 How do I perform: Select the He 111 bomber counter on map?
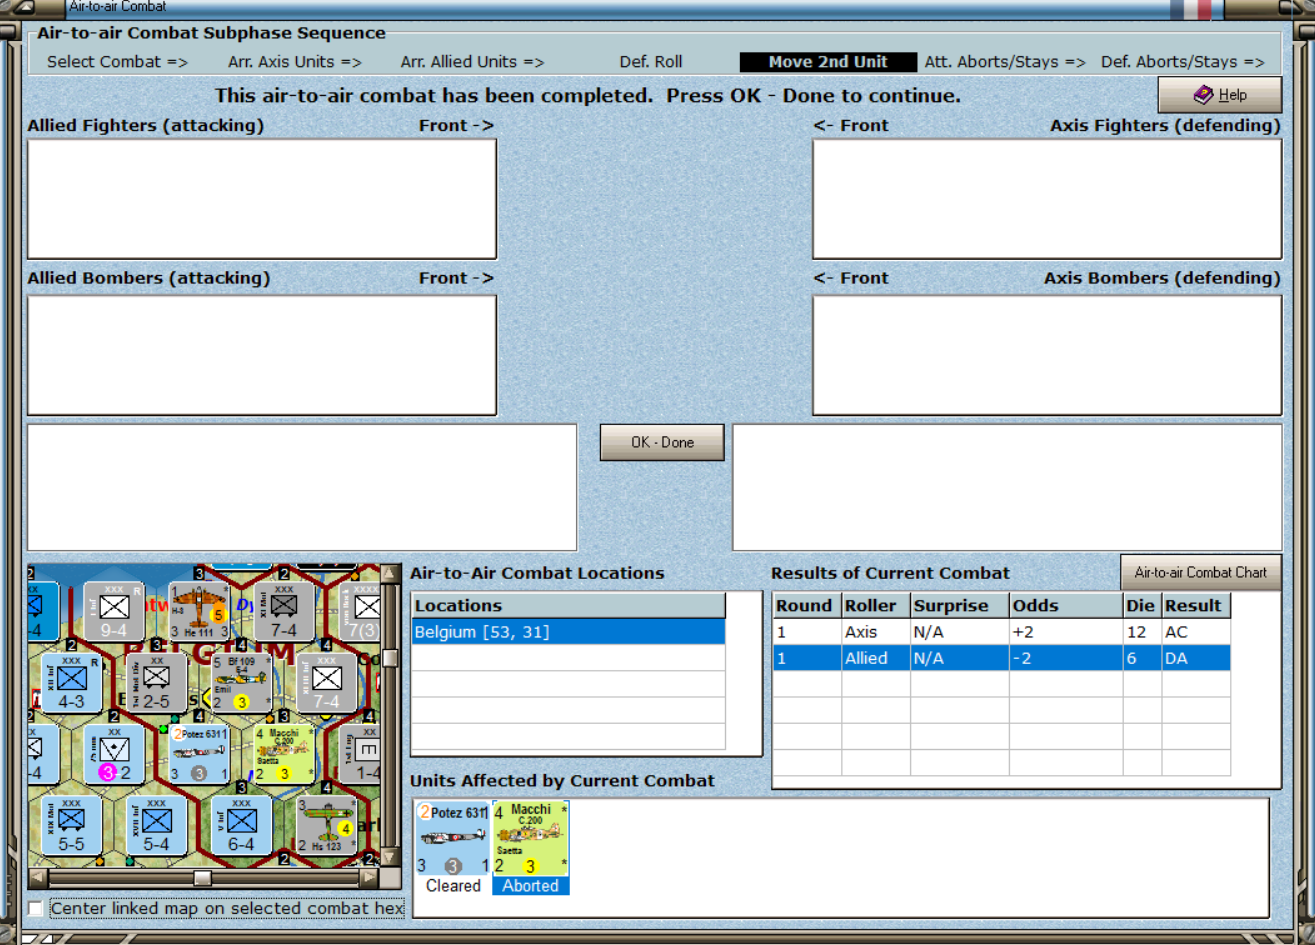pyautogui.click(x=199, y=610)
